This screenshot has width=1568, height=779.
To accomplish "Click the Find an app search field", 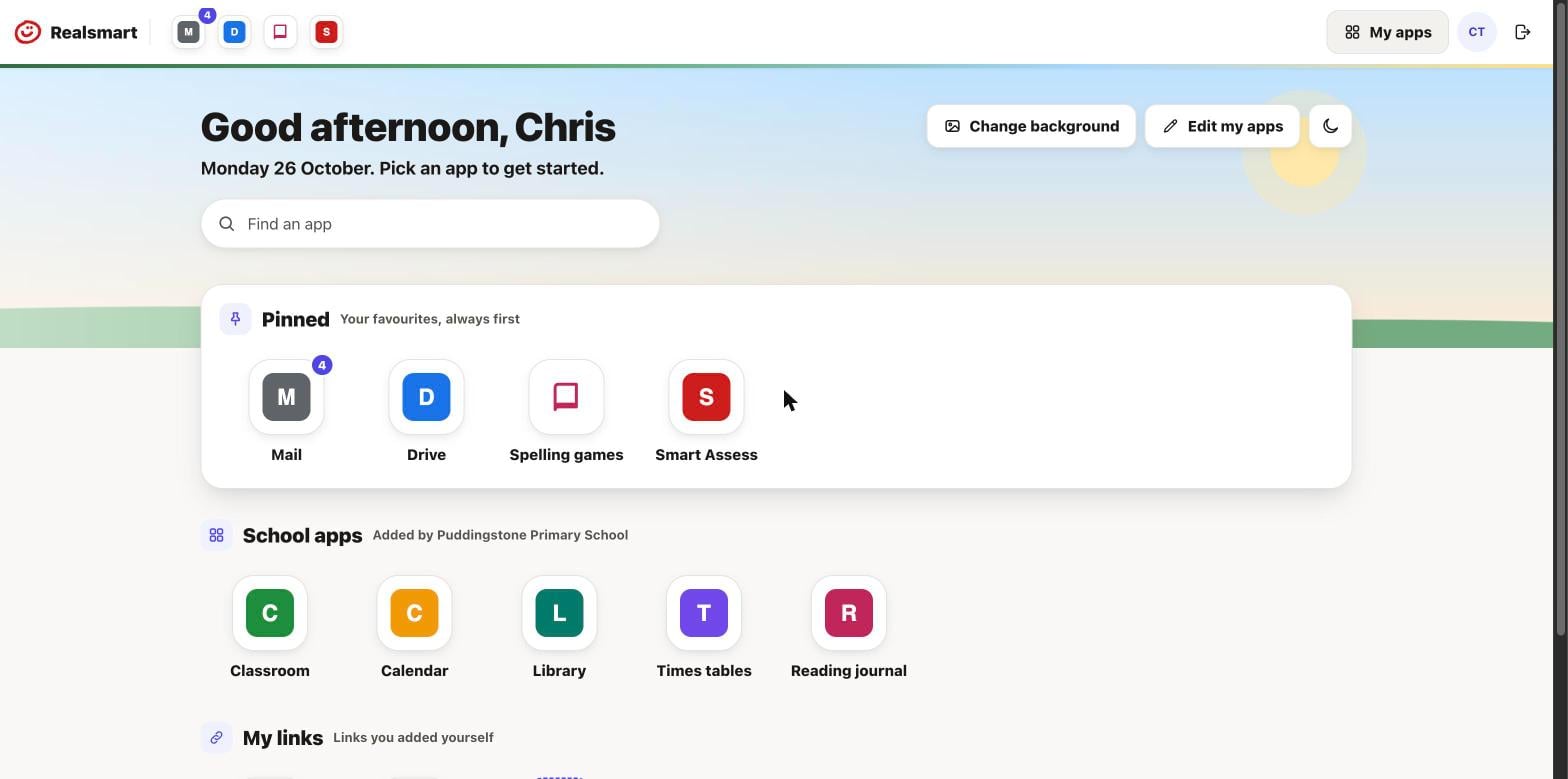I will point(430,224).
